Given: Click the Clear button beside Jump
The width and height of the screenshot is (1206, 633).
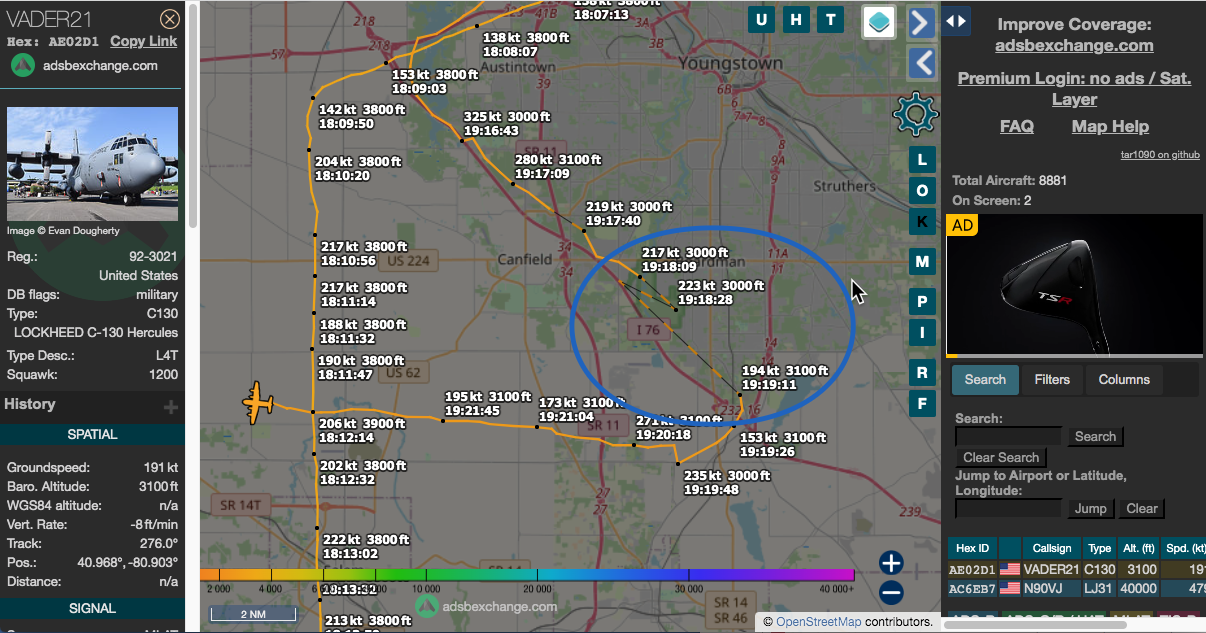Looking at the screenshot, I should click(x=1141, y=508).
